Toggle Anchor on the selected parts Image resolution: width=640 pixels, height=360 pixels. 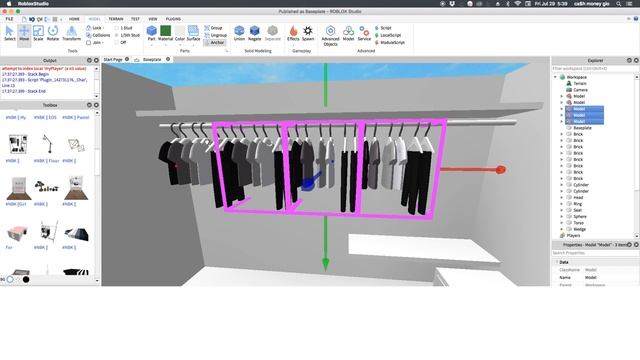(x=214, y=42)
